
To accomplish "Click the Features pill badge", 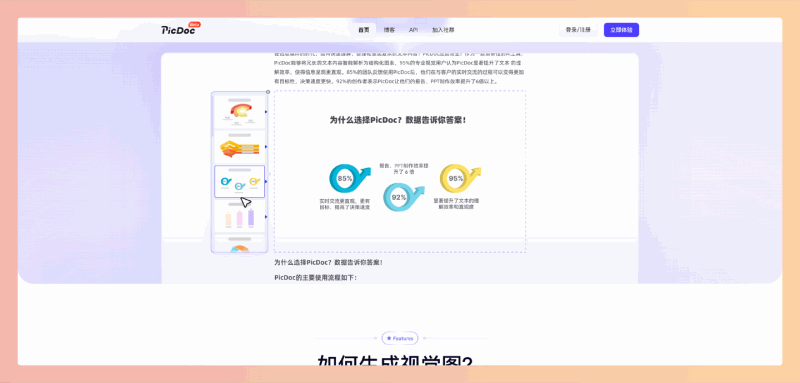I will click(x=400, y=338).
